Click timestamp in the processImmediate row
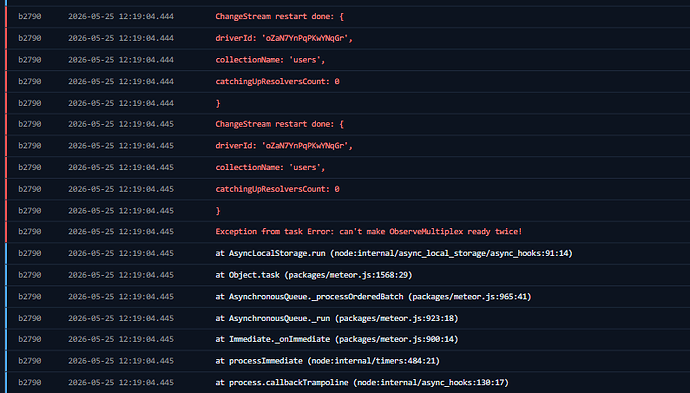This screenshot has height=393, width=690. (121, 360)
